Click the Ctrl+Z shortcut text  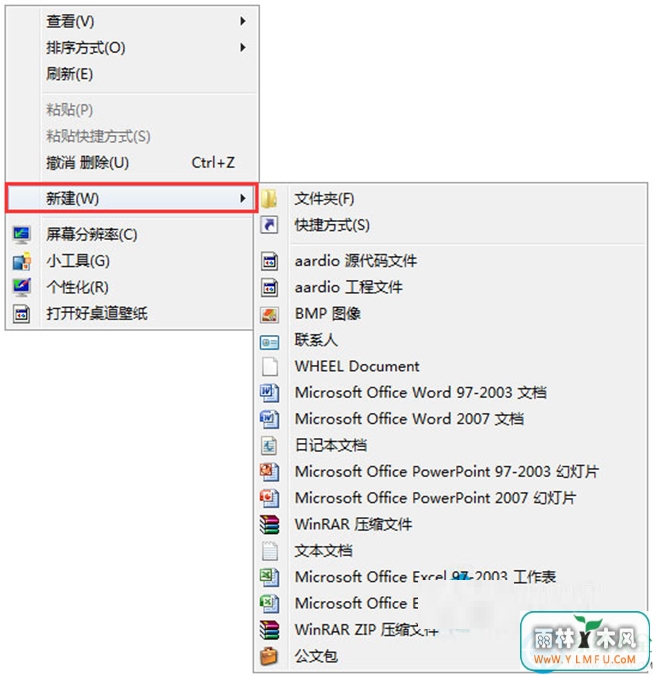click(x=213, y=163)
